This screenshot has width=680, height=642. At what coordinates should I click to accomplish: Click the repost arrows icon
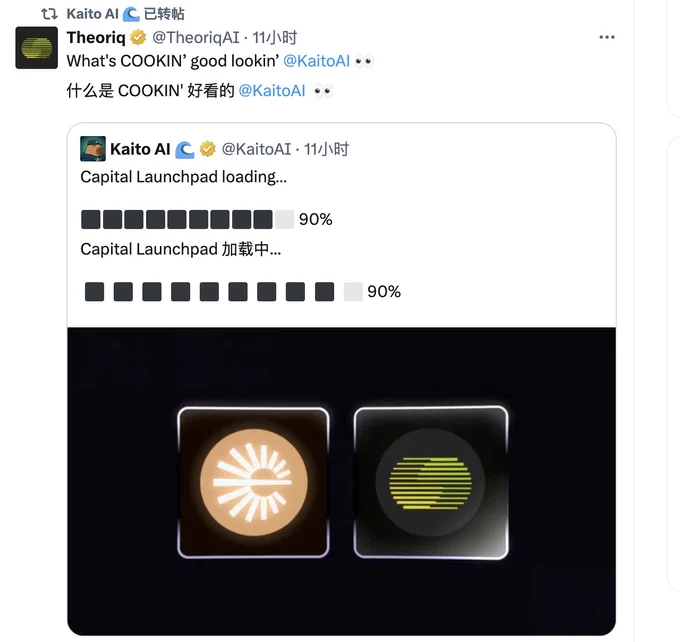[49, 14]
